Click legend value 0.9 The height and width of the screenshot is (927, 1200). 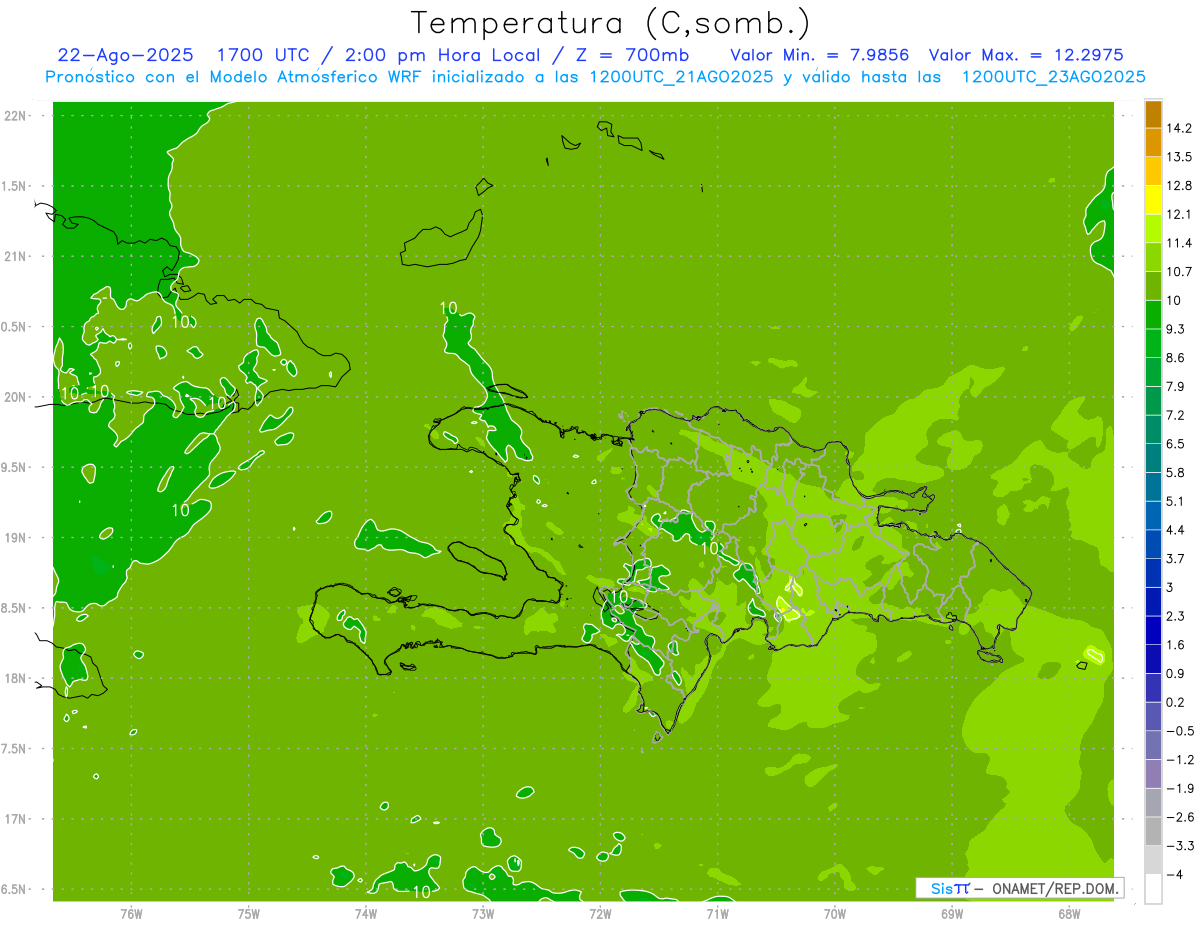click(1176, 673)
